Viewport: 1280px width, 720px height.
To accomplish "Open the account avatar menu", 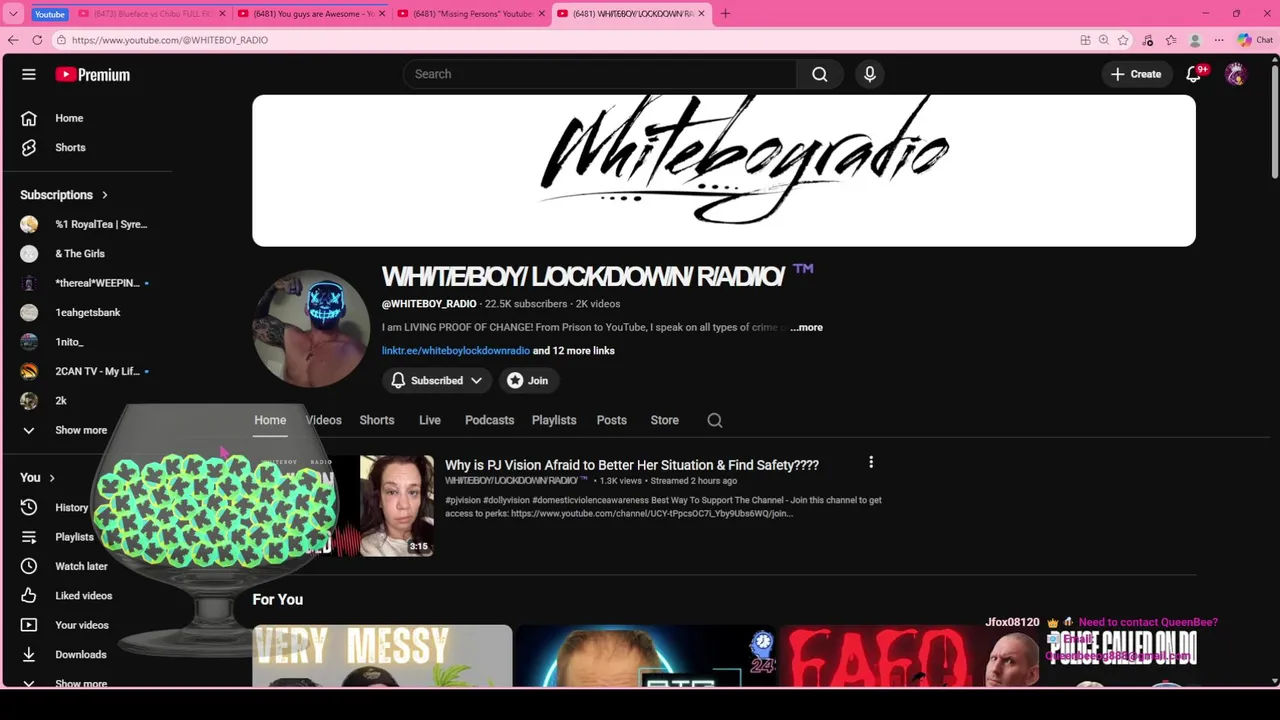I will click(x=1236, y=74).
